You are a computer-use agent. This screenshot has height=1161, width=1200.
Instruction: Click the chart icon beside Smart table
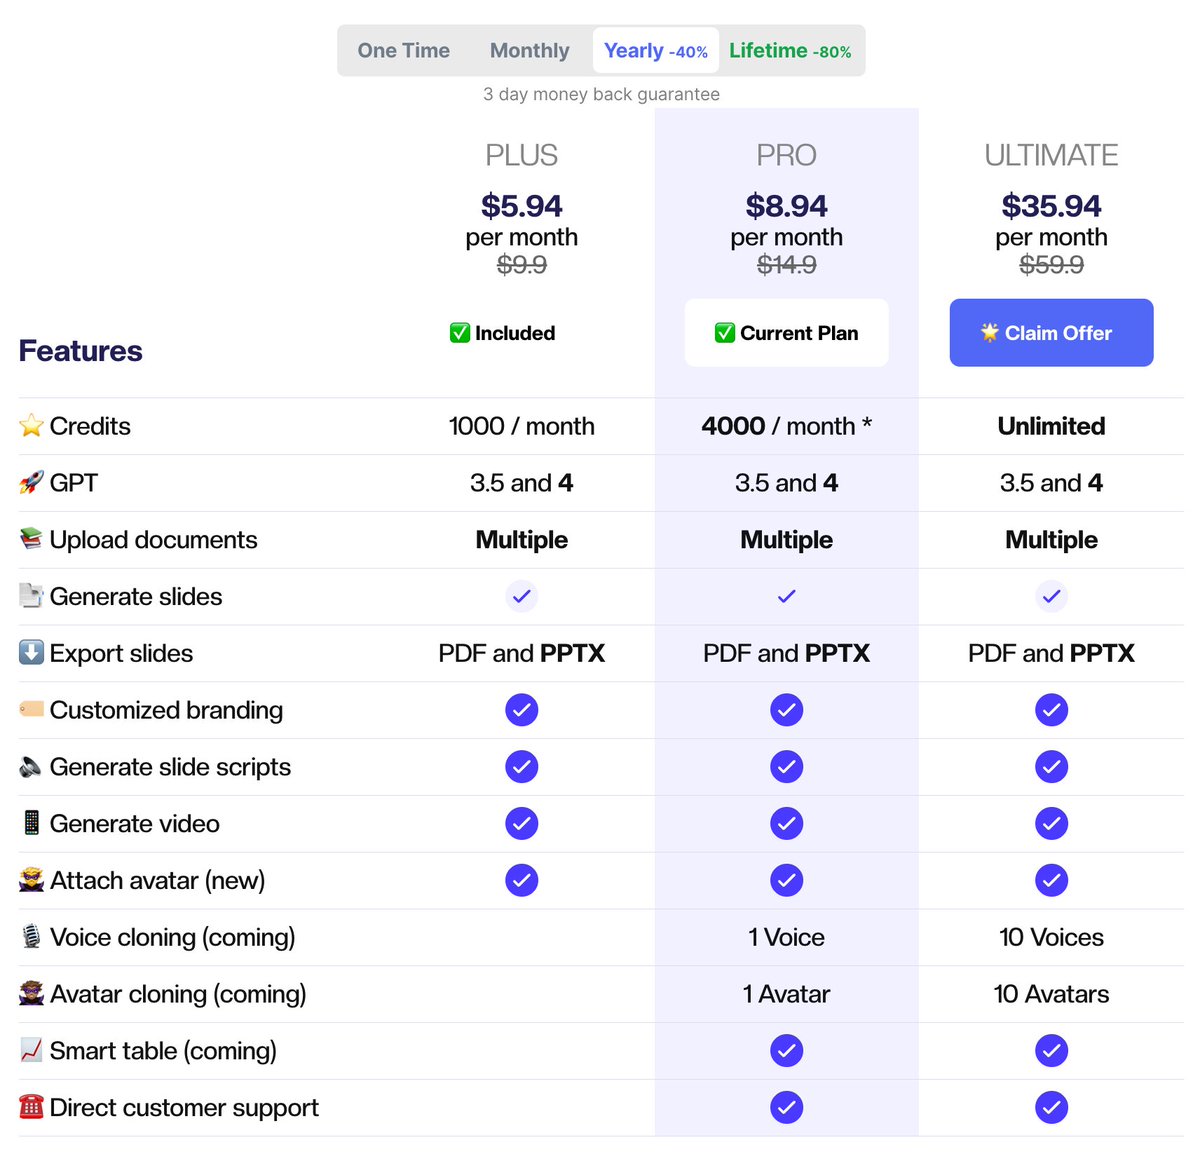[31, 1050]
